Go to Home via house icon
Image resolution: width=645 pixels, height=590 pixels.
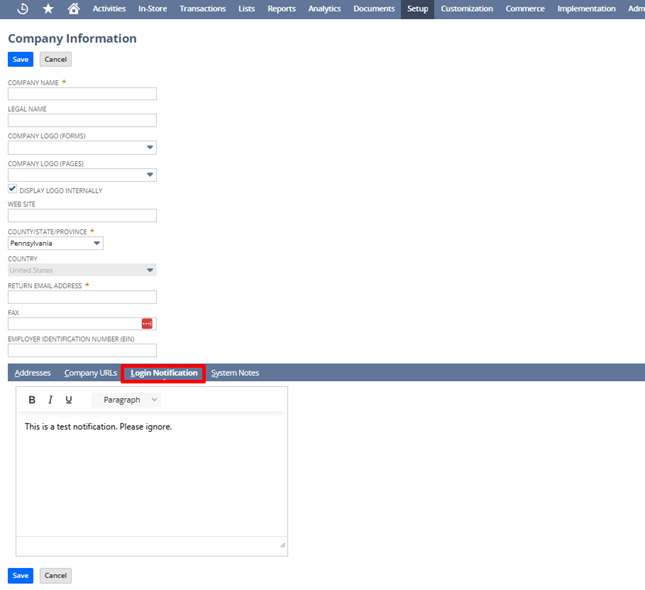click(x=74, y=9)
